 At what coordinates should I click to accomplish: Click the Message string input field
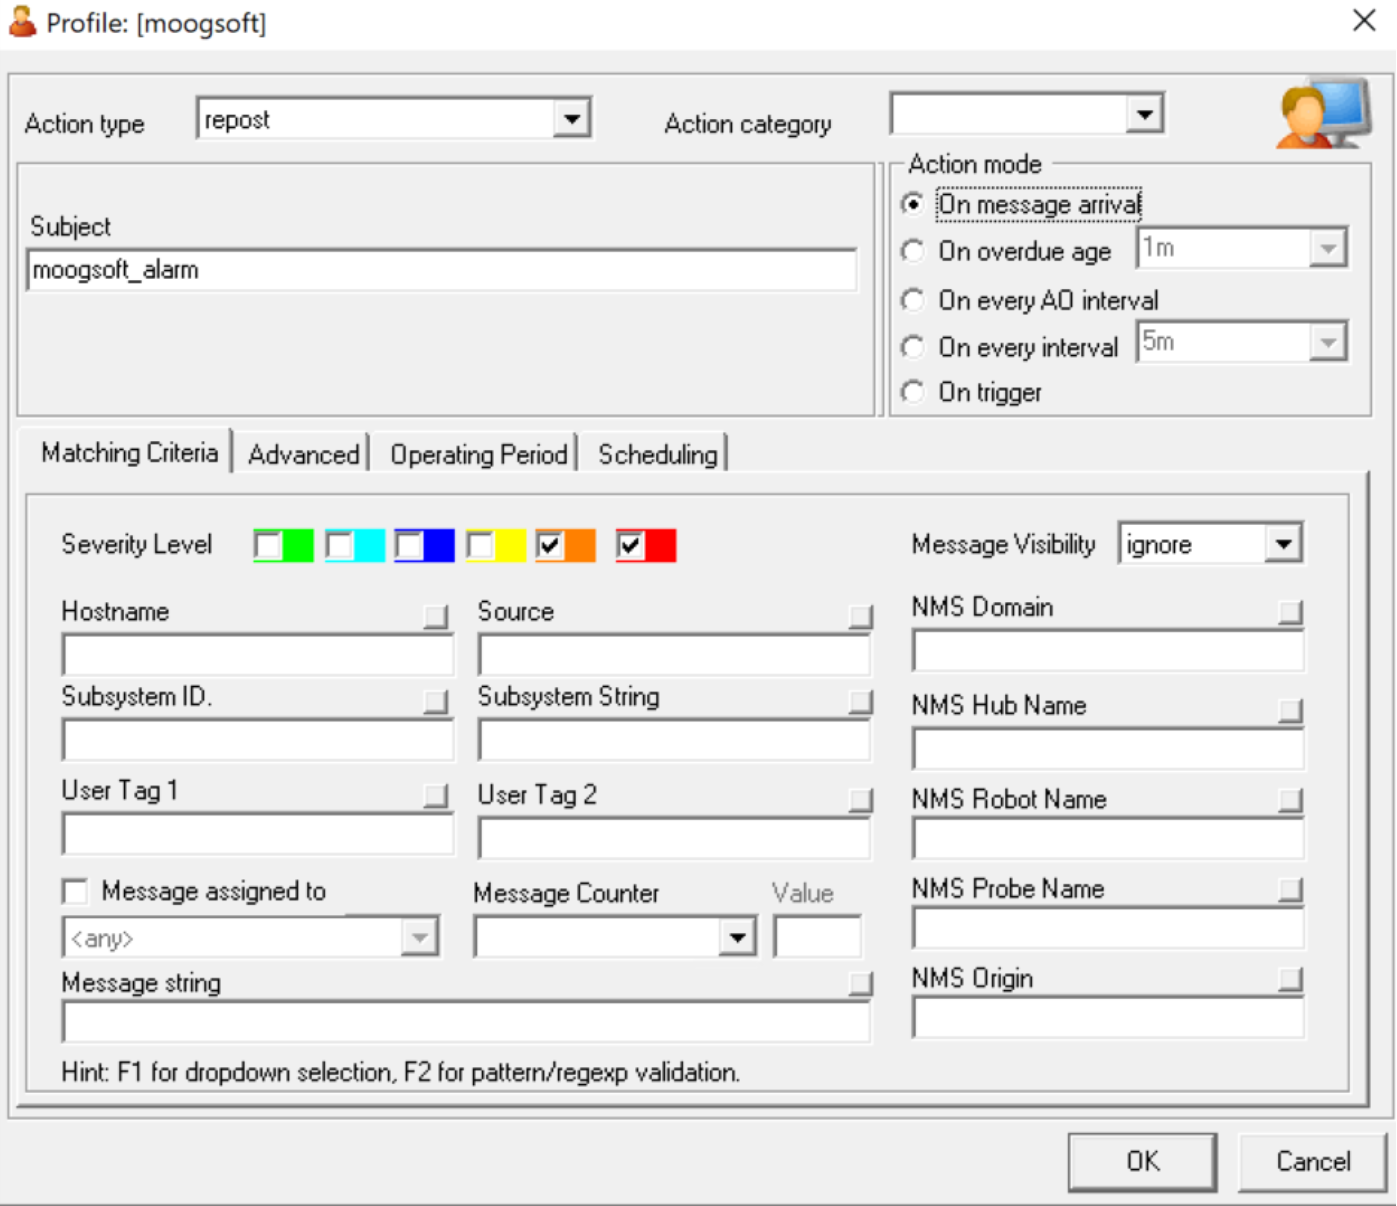(466, 1022)
